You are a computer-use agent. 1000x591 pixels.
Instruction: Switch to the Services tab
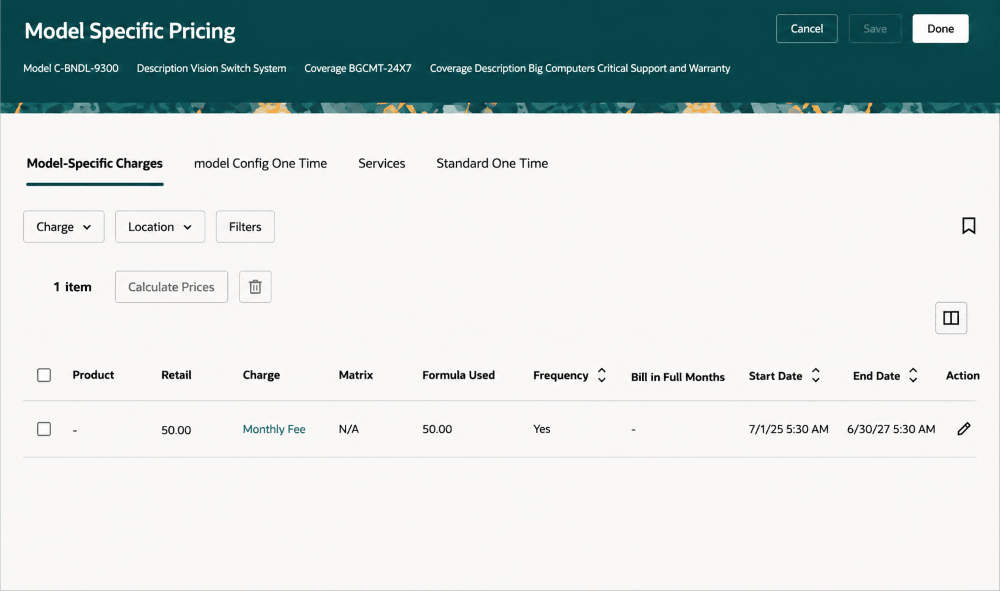[381, 164]
